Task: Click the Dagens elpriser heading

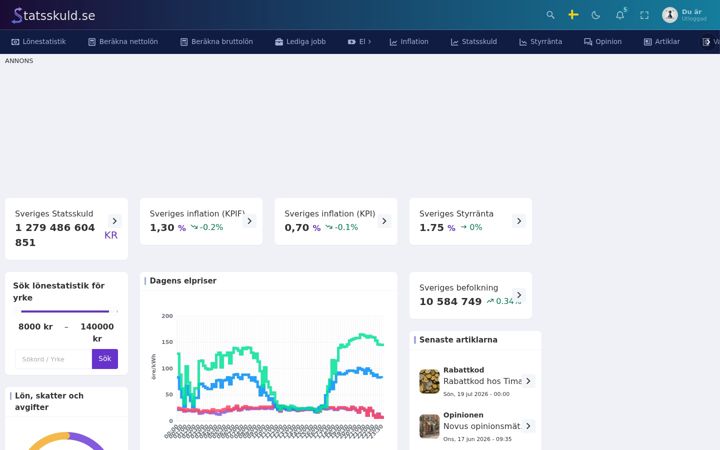Action: tap(183, 281)
